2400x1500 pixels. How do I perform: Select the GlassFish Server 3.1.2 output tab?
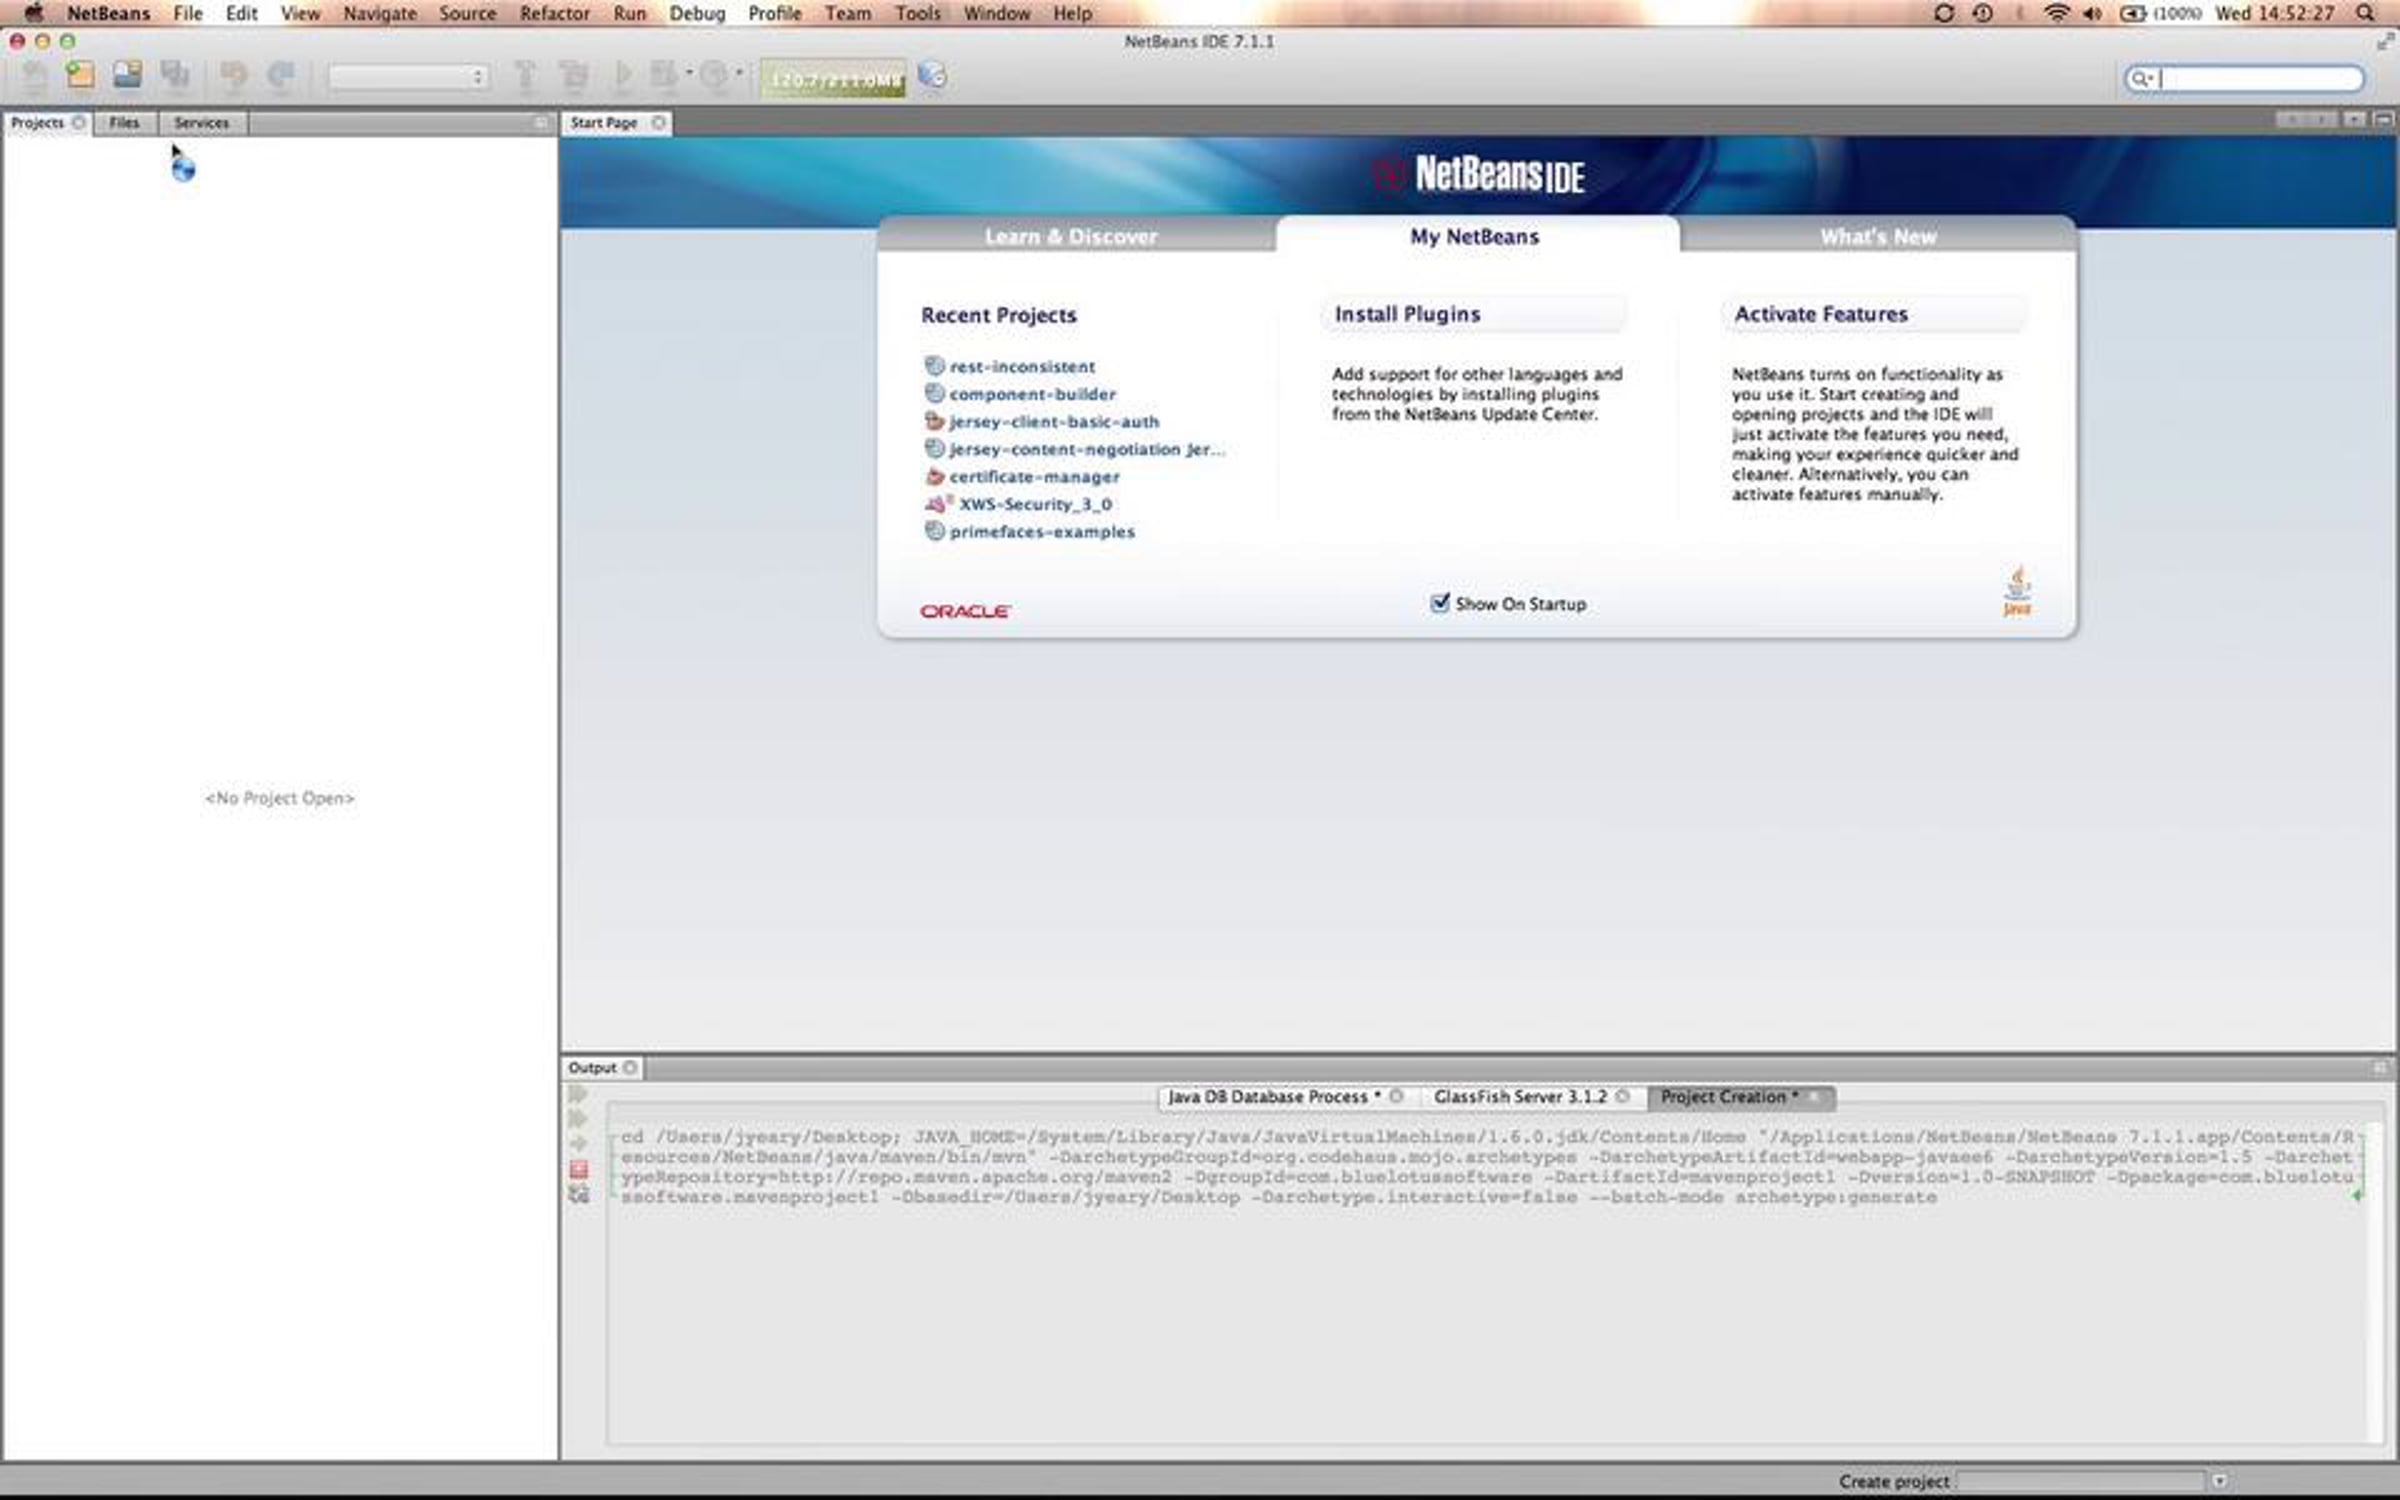click(x=1519, y=1097)
